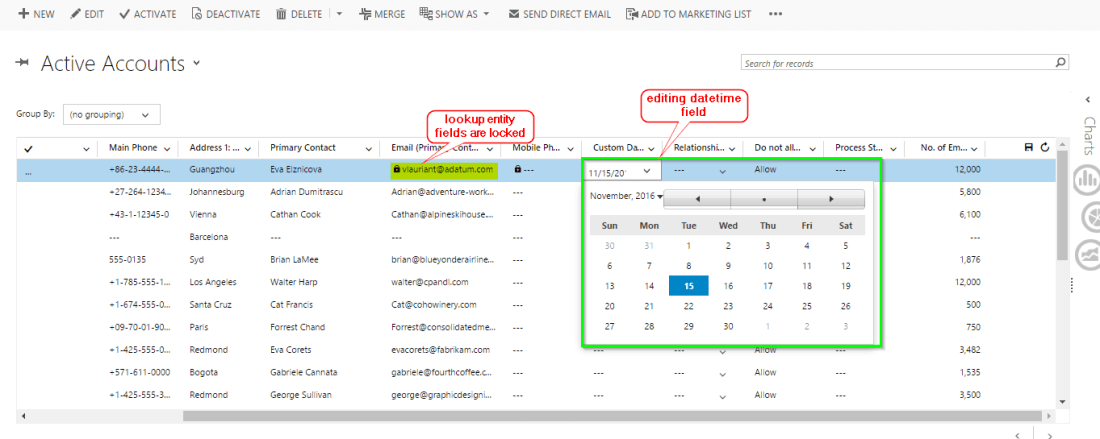
Task: Click the Merge records toolbar button
Action: pos(382,14)
